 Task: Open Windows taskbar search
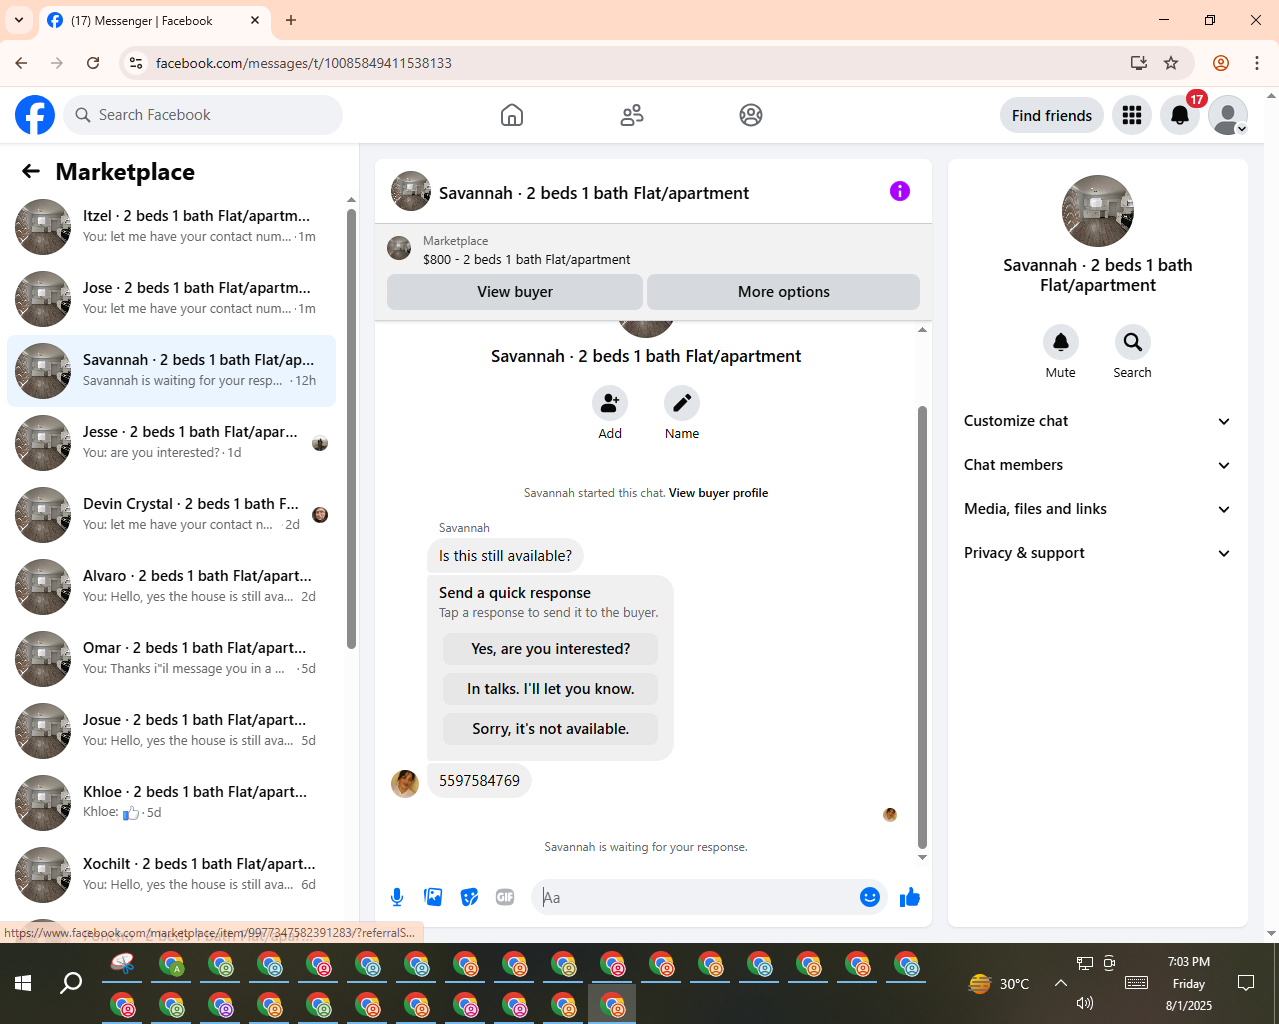click(71, 983)
